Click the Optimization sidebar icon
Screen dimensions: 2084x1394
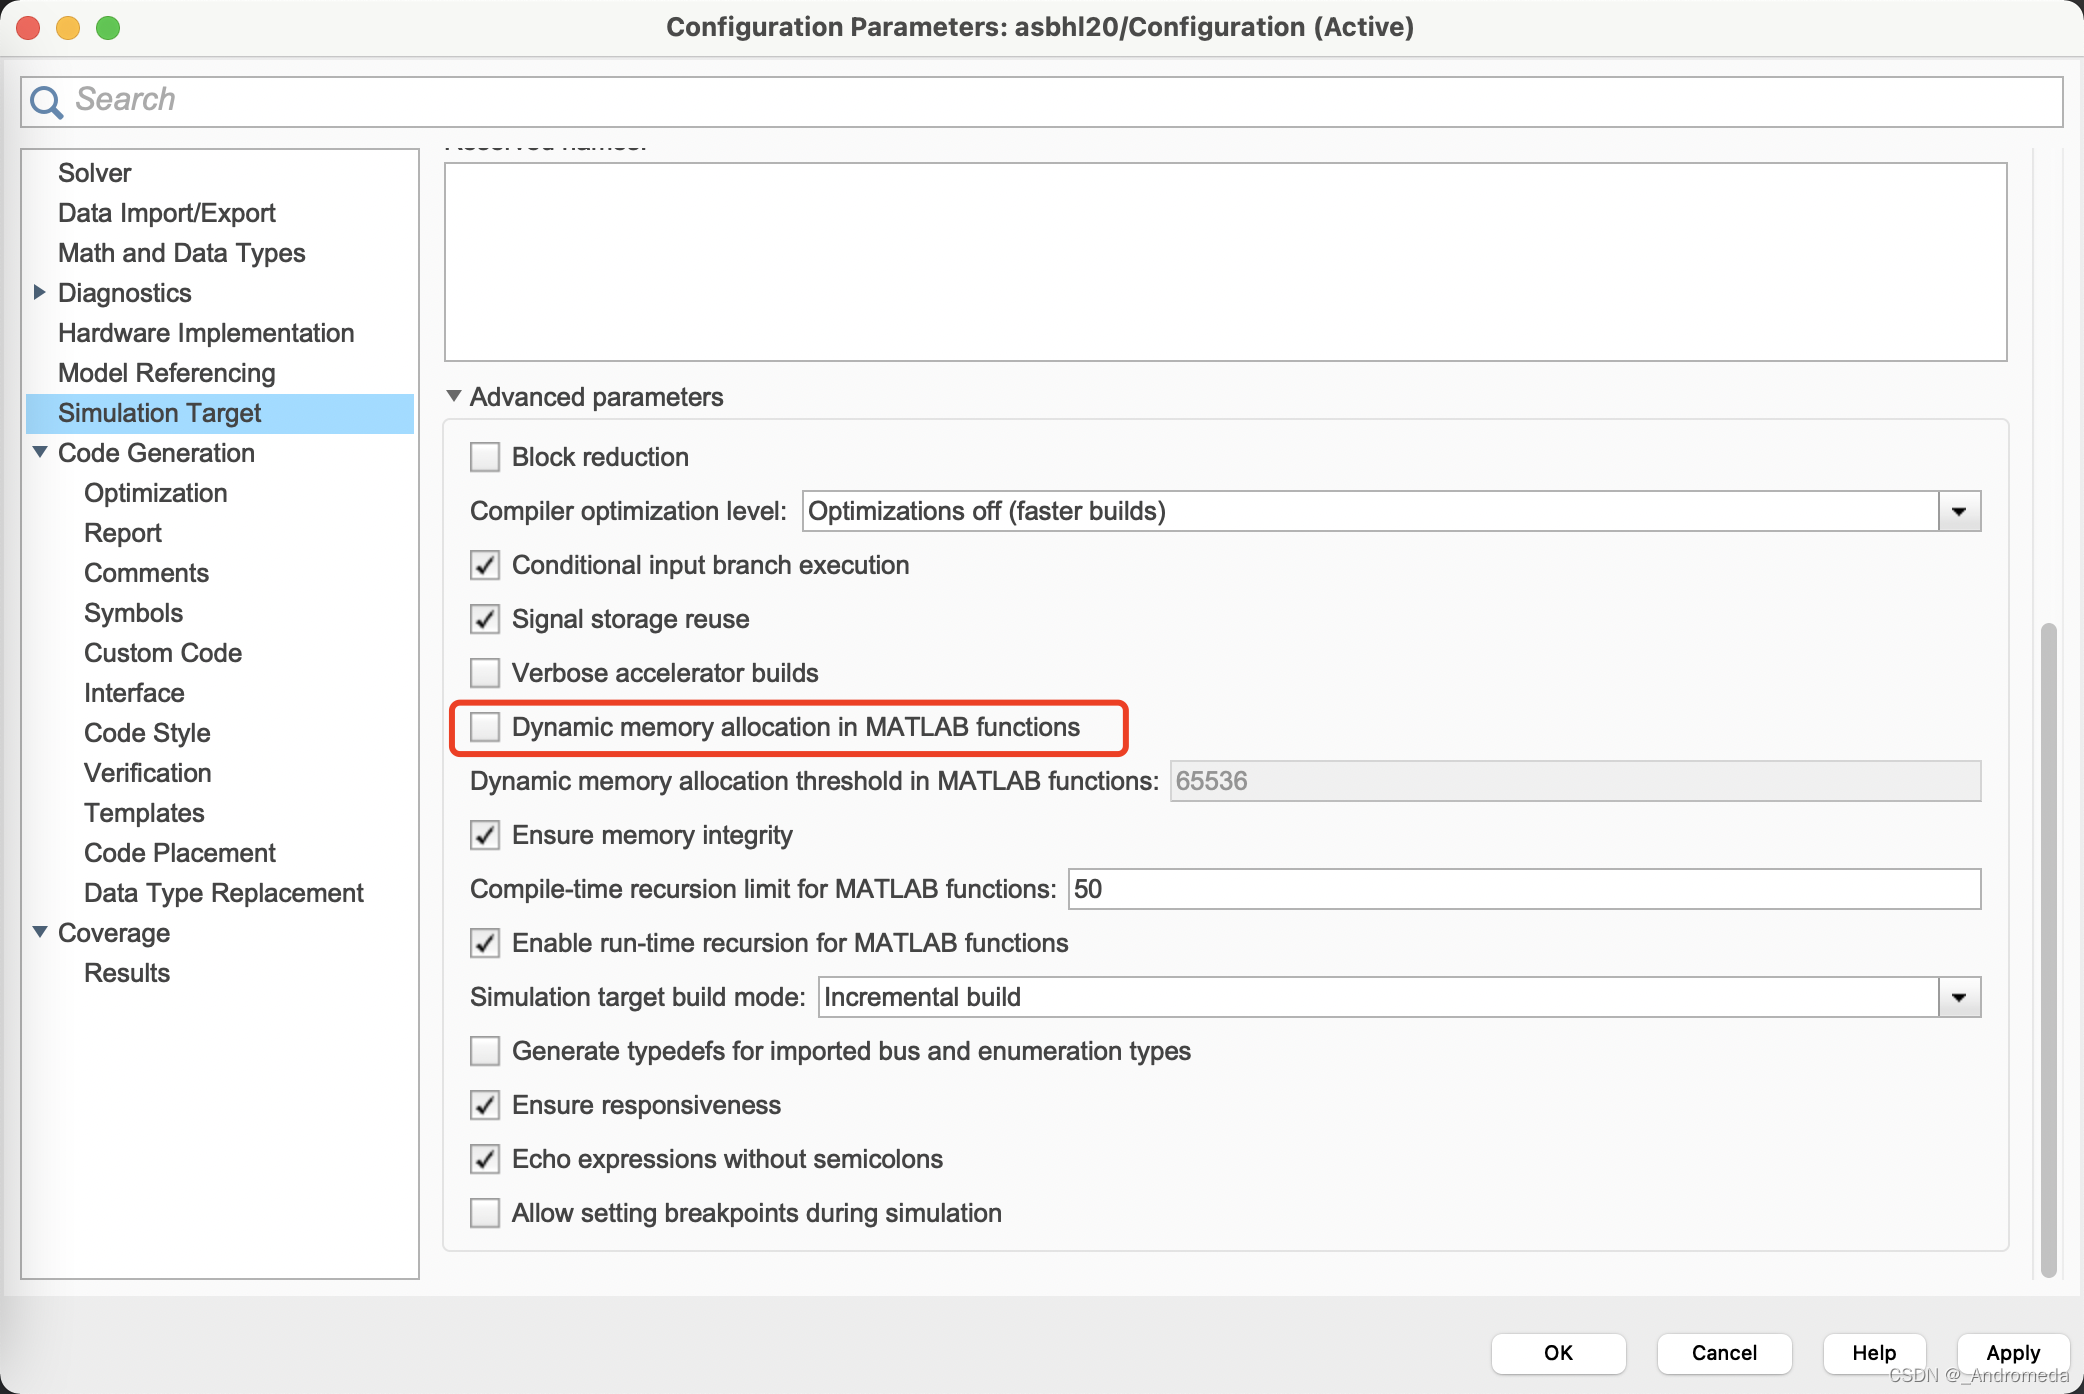(x=156, y=493)
